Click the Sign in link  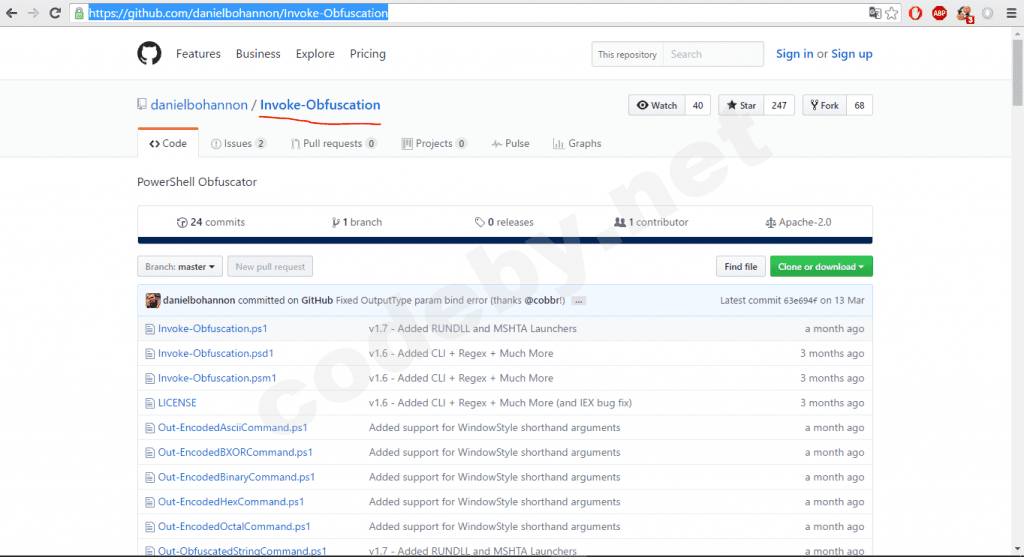tap(794, 54)
